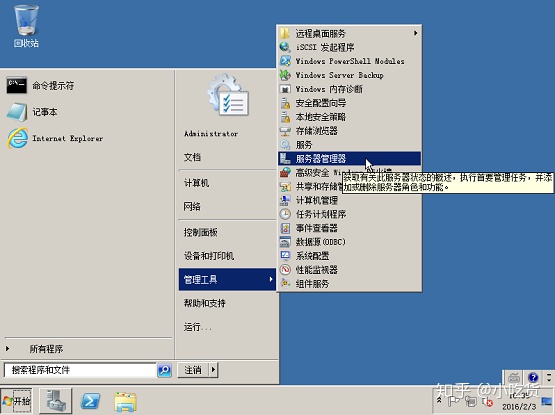The height and width of the screenshot is (415, 555).
Task: Launch PowerShell from the taskbar
Action: click(x=91, y=402)
